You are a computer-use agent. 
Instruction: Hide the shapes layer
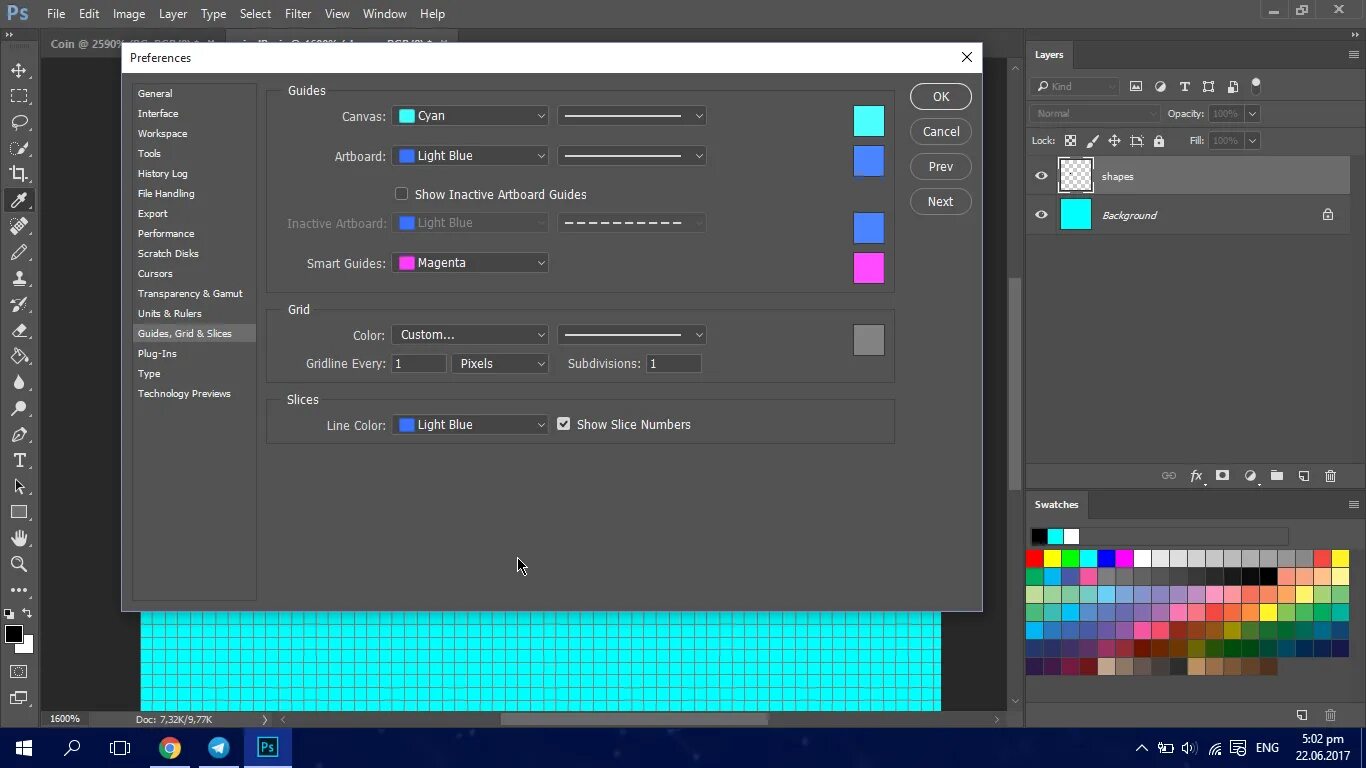click(1041, 176)
